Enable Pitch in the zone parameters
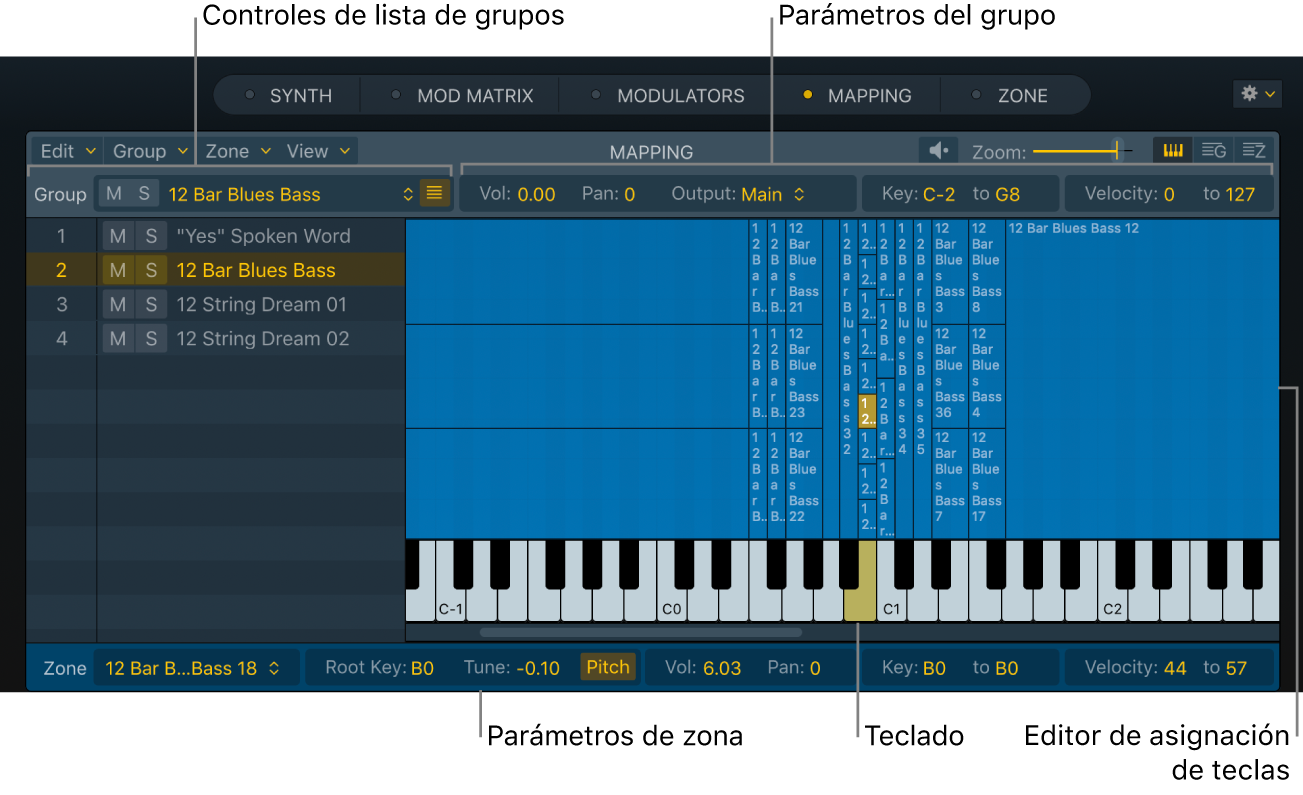Screen dimensions: 1303x795 click(x=607, y=667)
